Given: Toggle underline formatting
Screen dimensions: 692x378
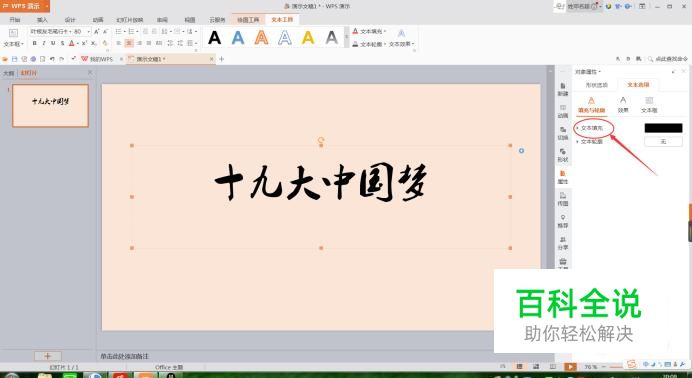Looking at the screenshot, I should point(53,43).
